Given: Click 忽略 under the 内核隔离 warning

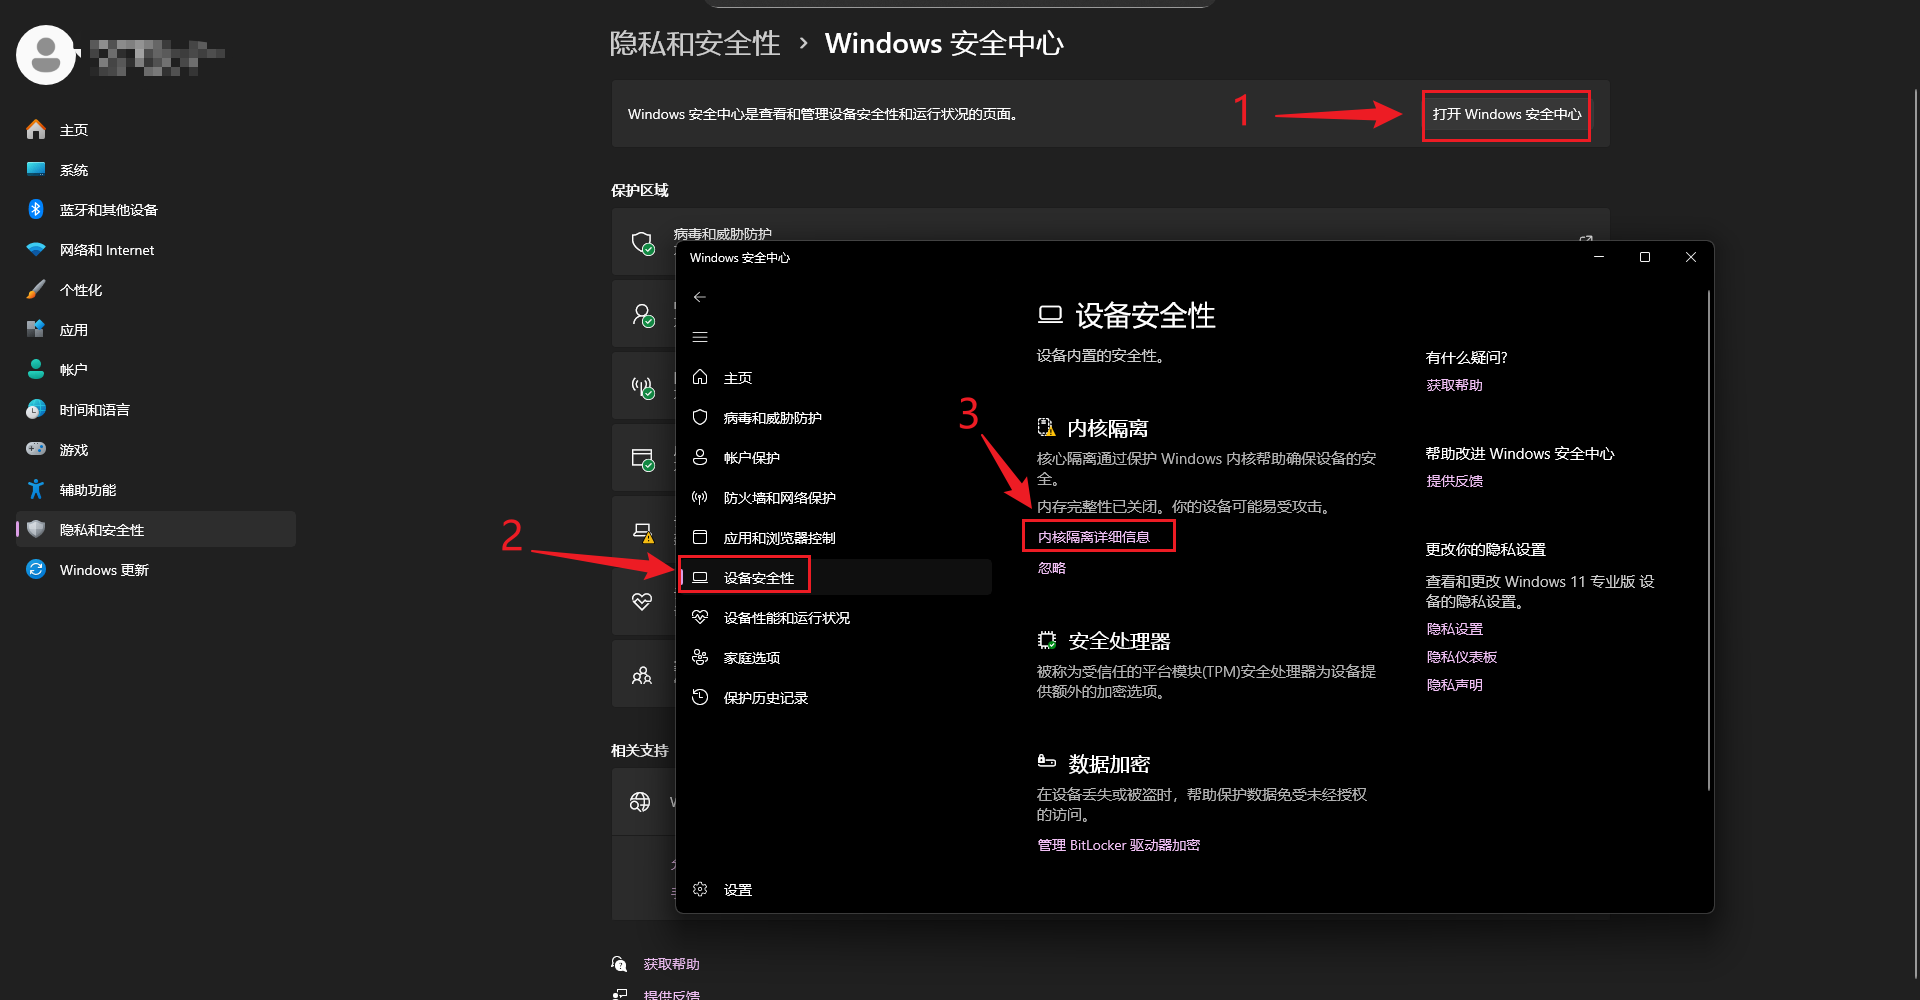Looking at the screenshot, I should [x=1051, y=567].
